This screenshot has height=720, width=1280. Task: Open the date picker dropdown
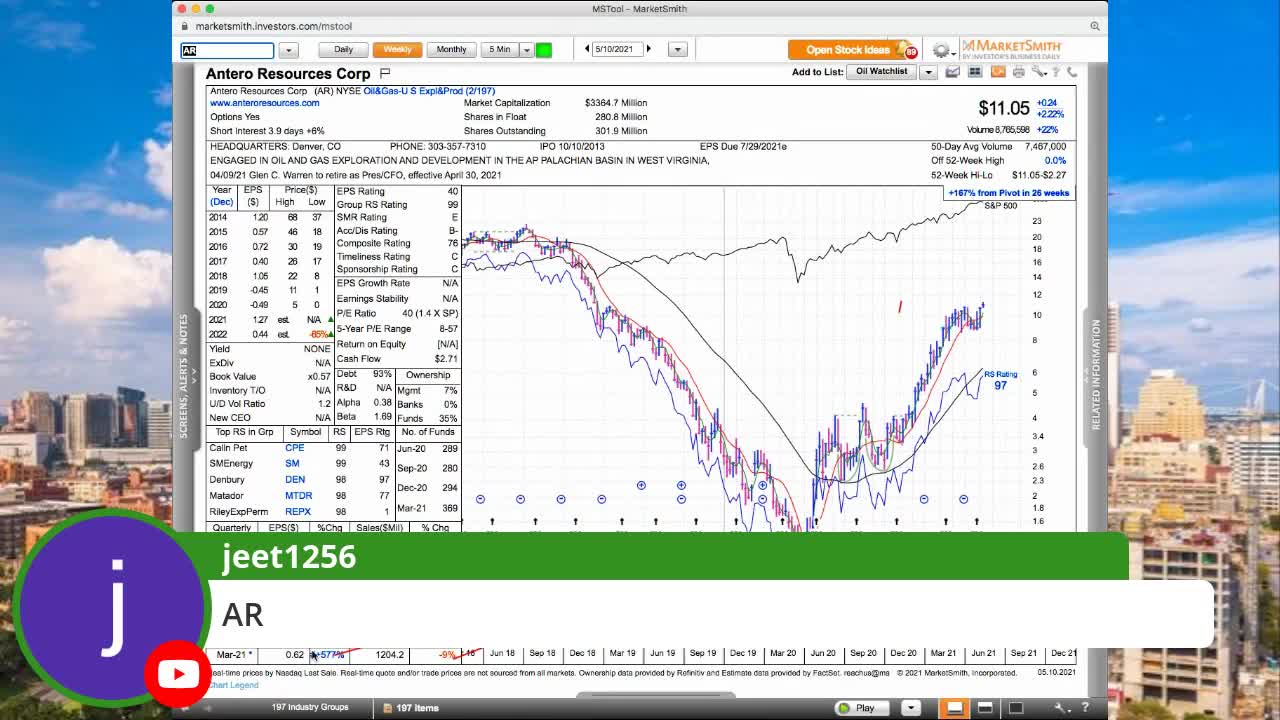pos(677,49)
